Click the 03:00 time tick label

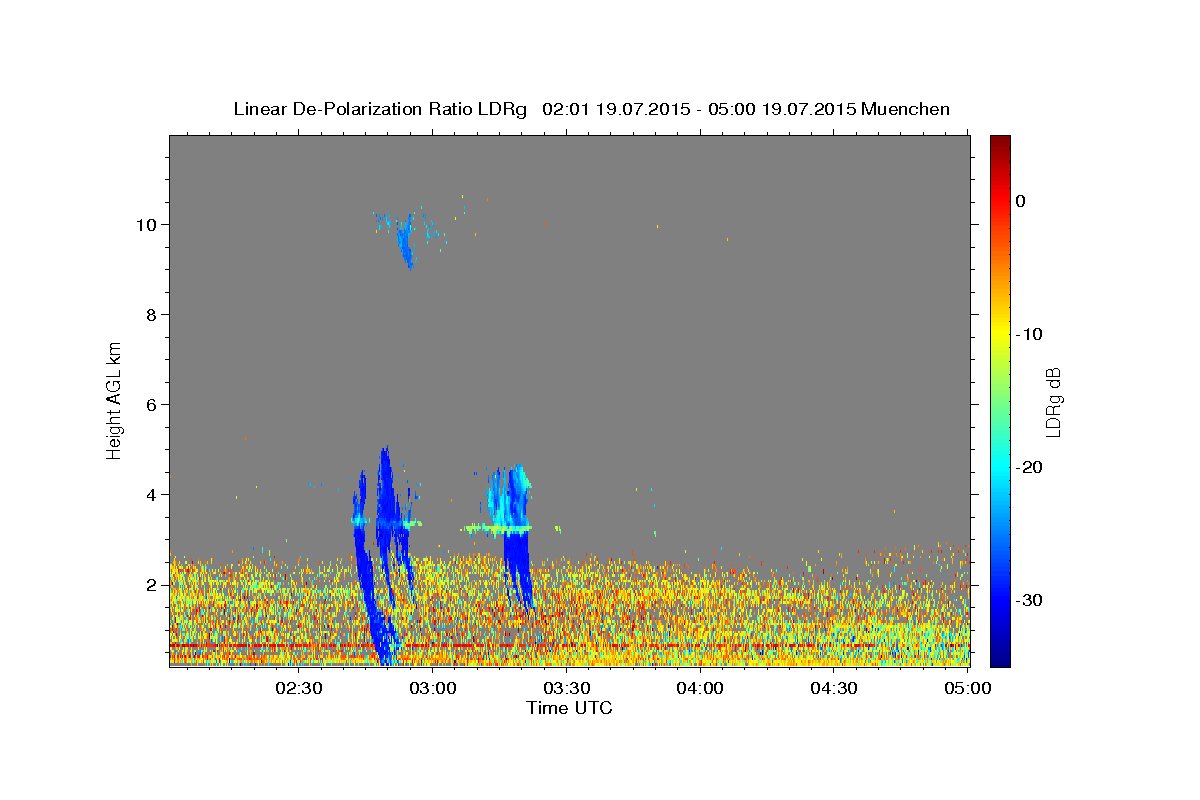pos(432,688)
